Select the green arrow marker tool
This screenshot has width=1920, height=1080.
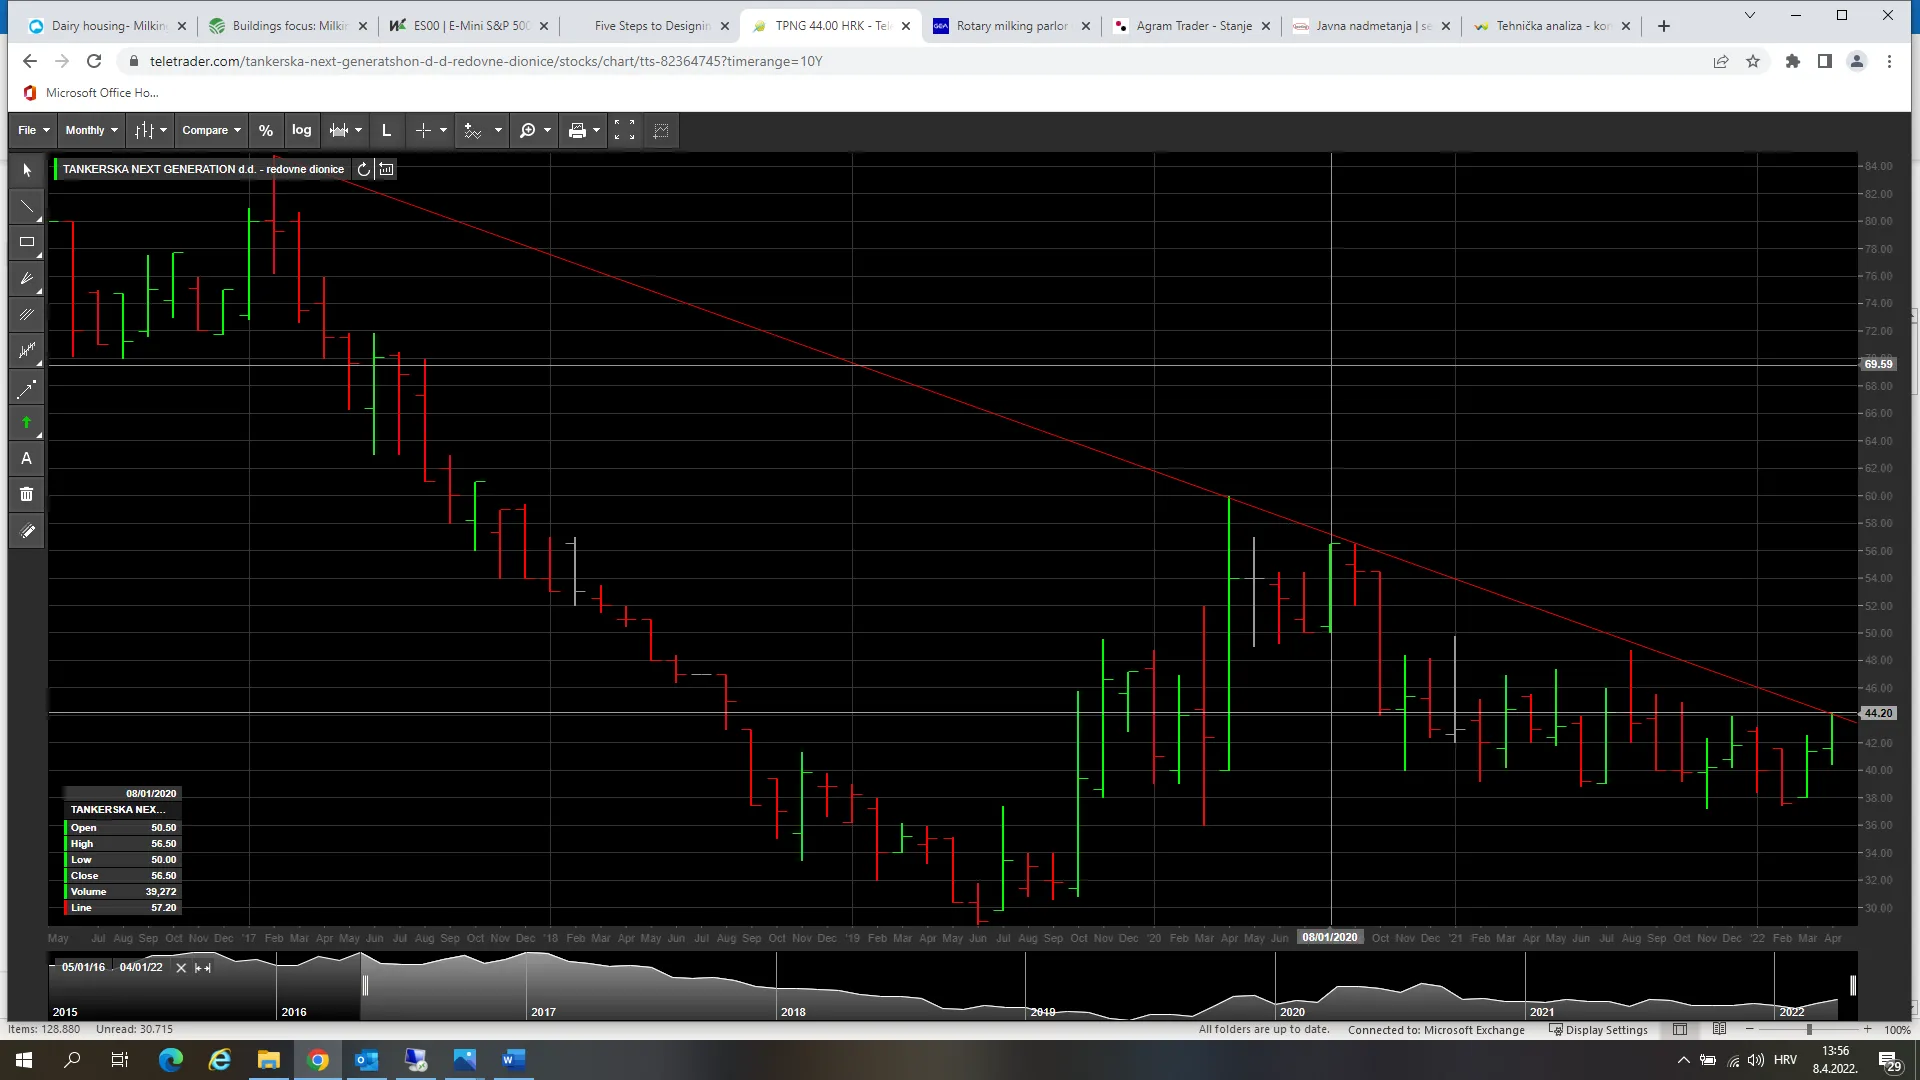click(x=26, y=423)
